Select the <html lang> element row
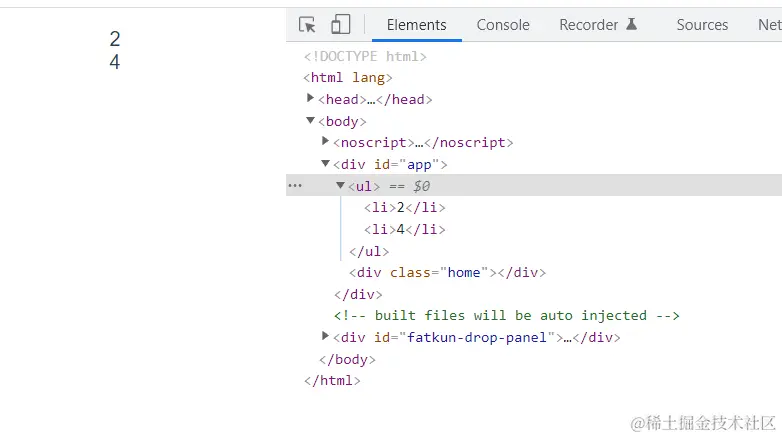 348,78
